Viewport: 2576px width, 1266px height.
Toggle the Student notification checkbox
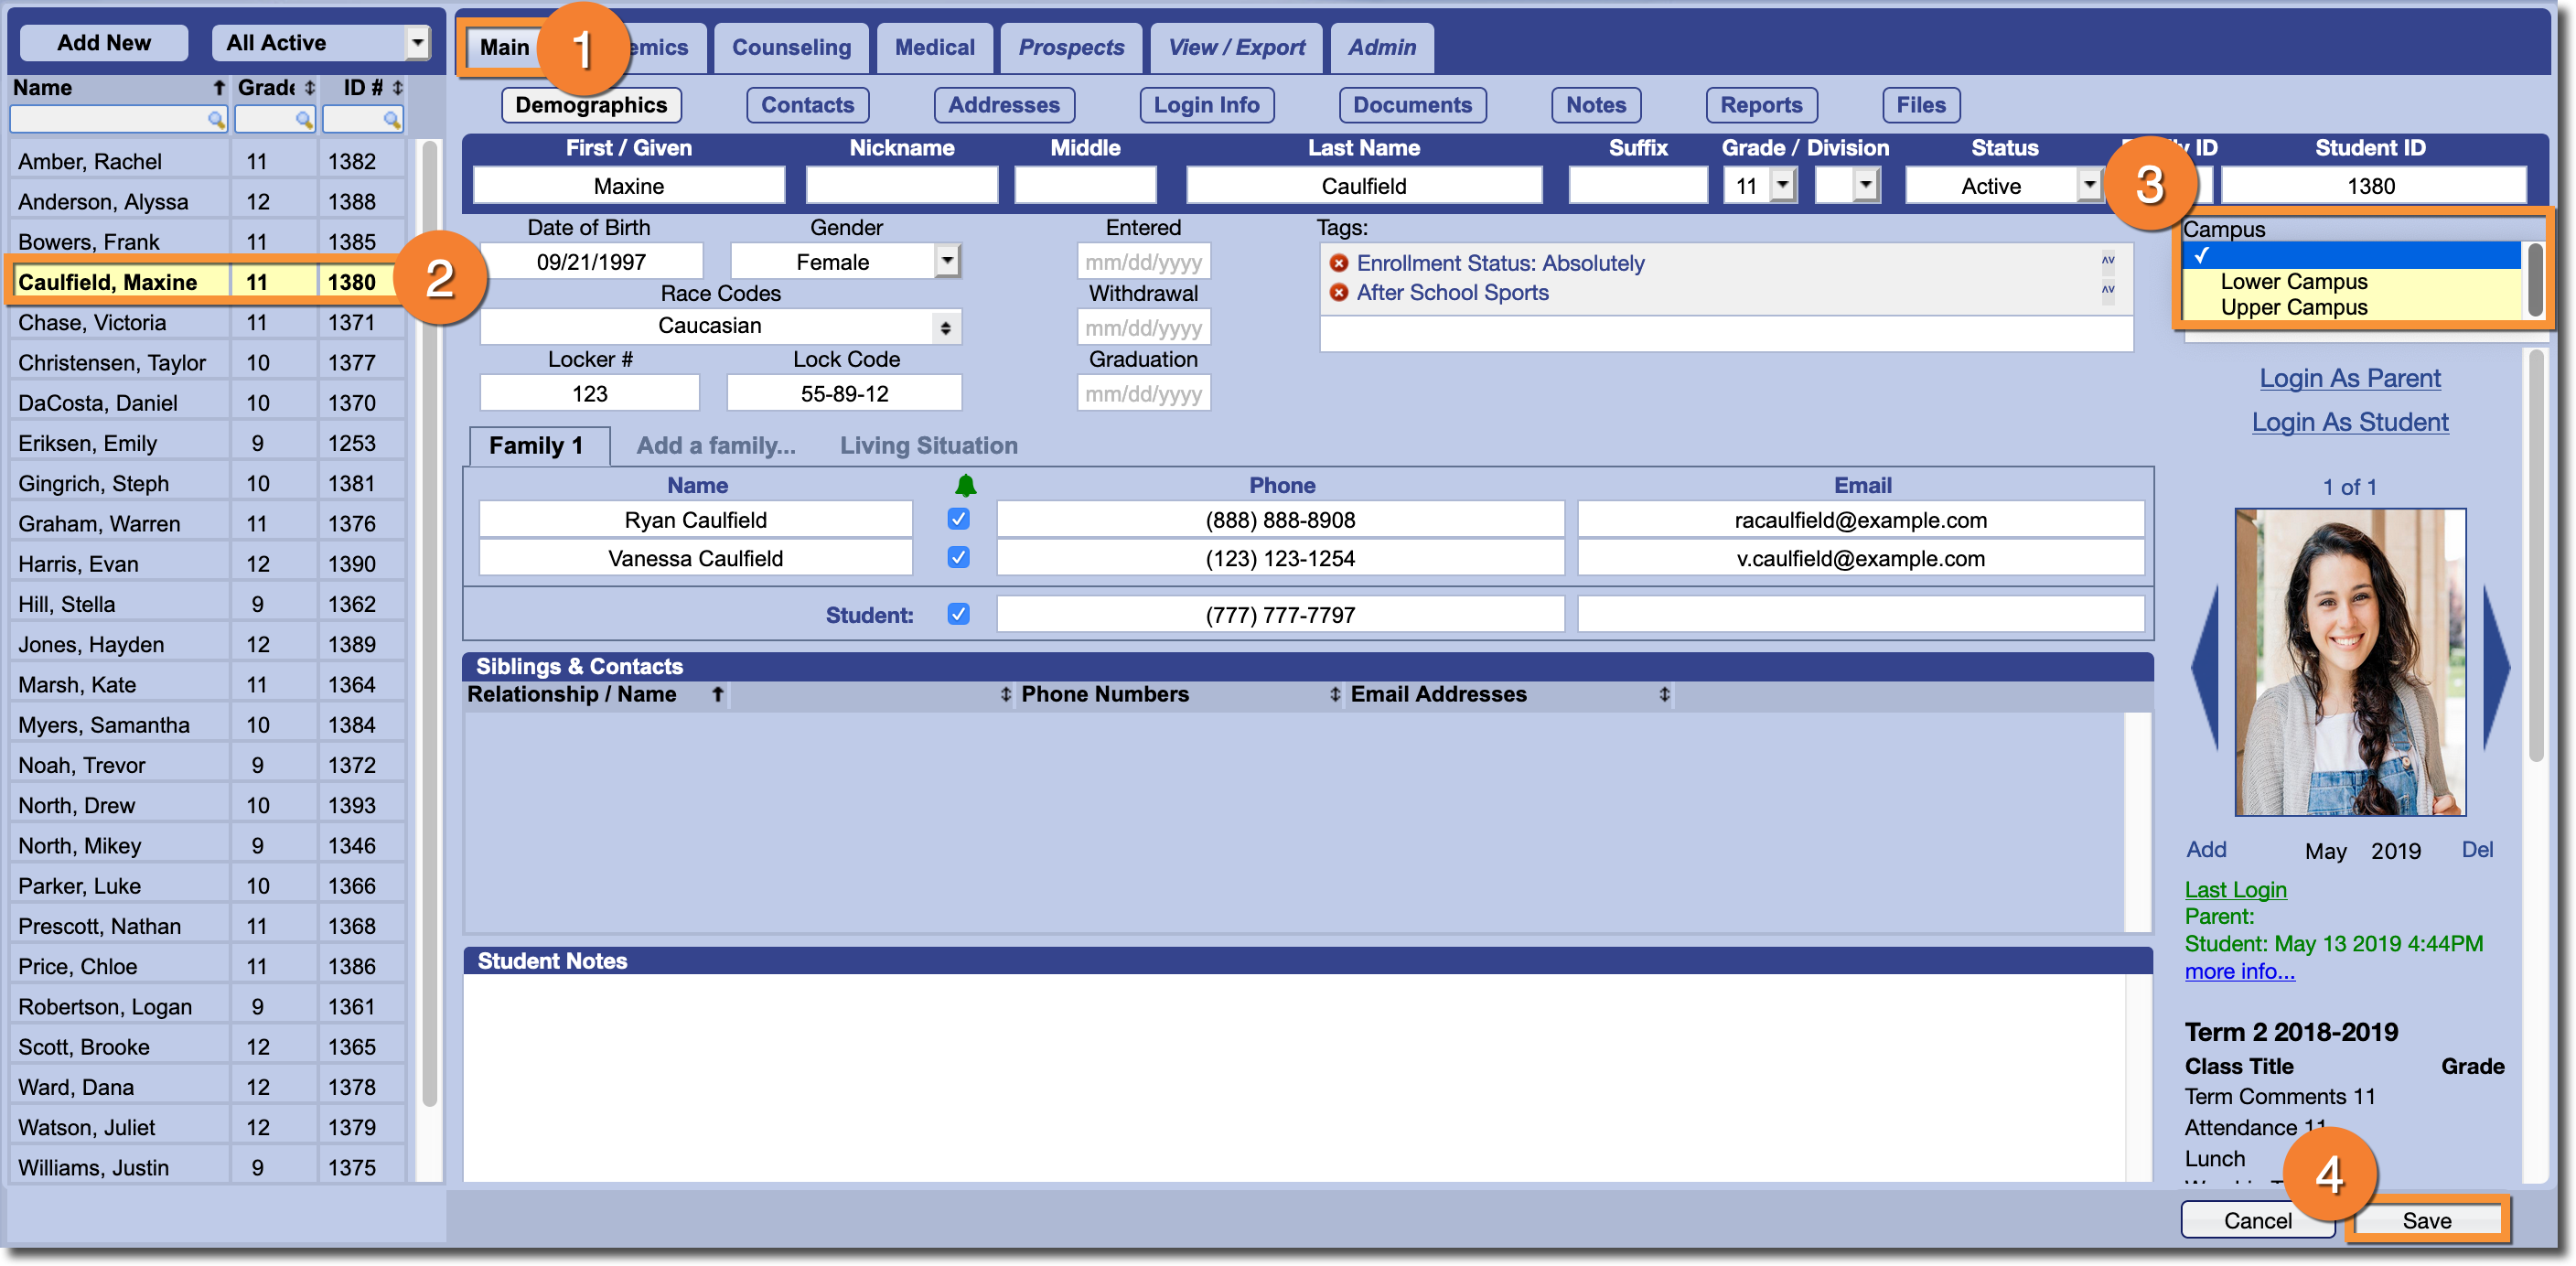tap(958, 614)
